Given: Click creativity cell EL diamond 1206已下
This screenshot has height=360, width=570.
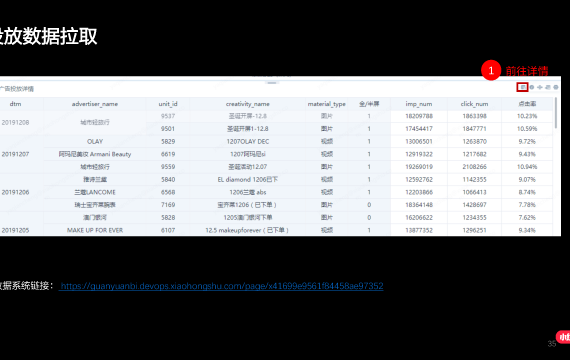Looking at the screenshot, I should [248, 180].
